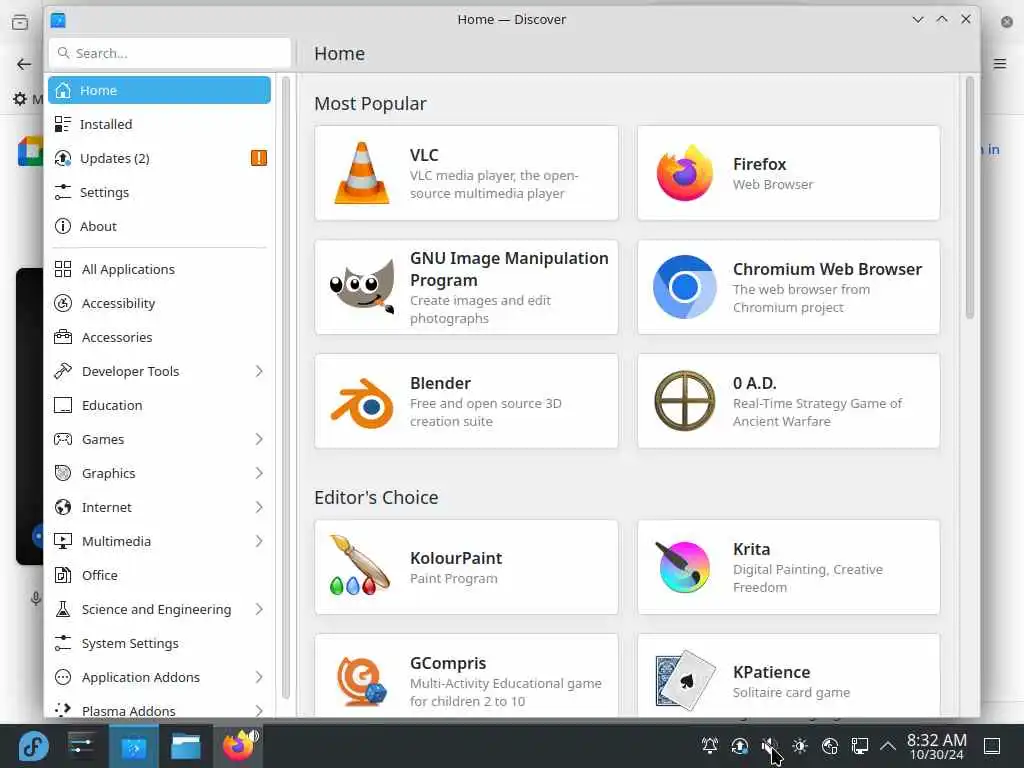This screenshot has height=768, width=1024.
Task: Expand the Developer Tools category
Action: (259, 371)
